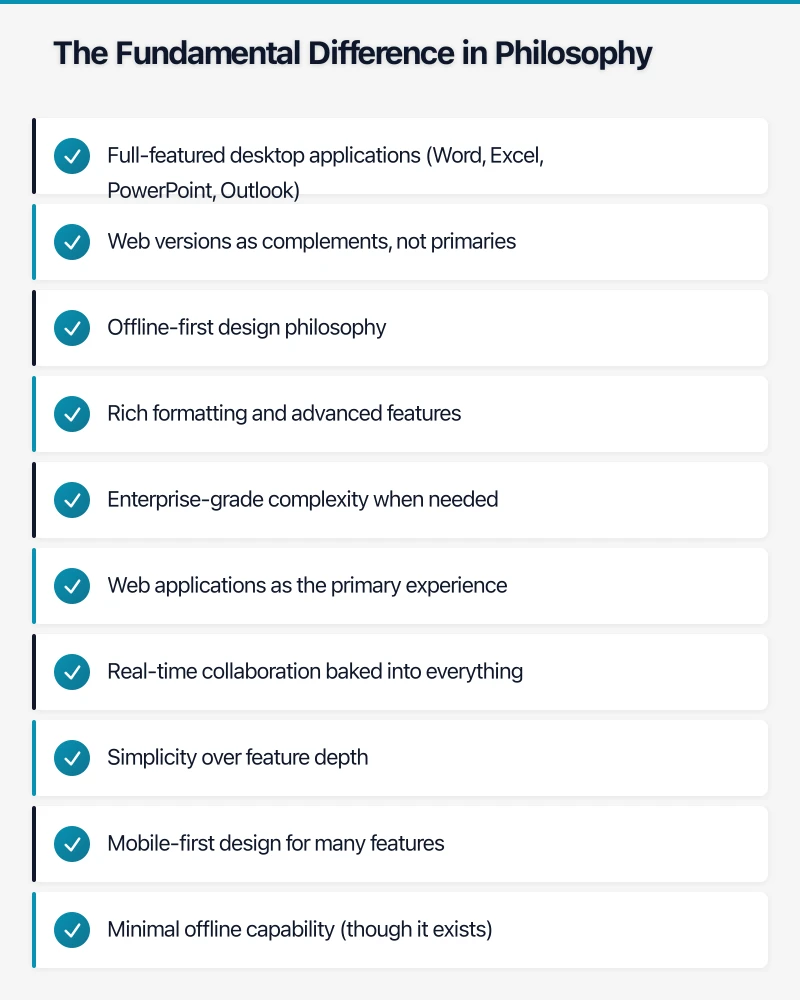Image resolution: width=800 pixels, height=1000 pixels.
Task: Click the Mobile-first design for many features text
Action: [x=275, y=844]
